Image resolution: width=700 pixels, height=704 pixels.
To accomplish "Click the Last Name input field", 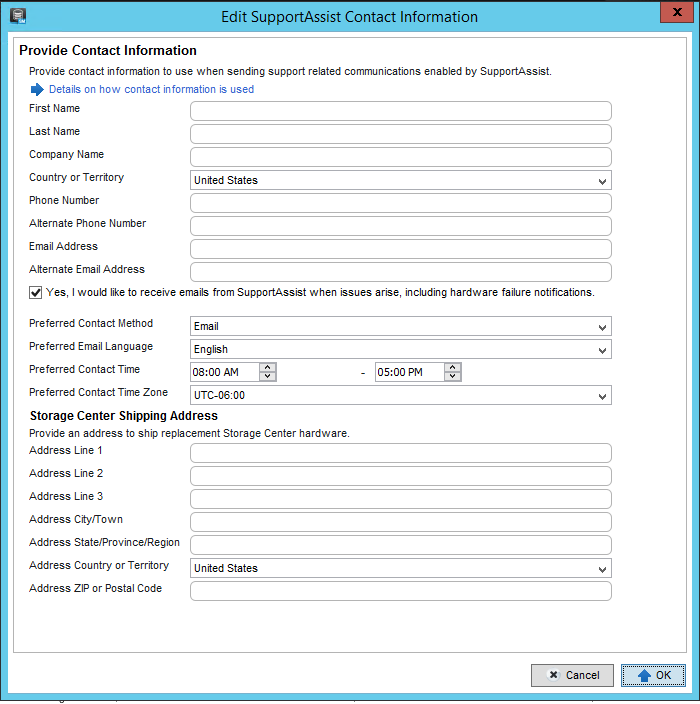I will tap(401, 134).
